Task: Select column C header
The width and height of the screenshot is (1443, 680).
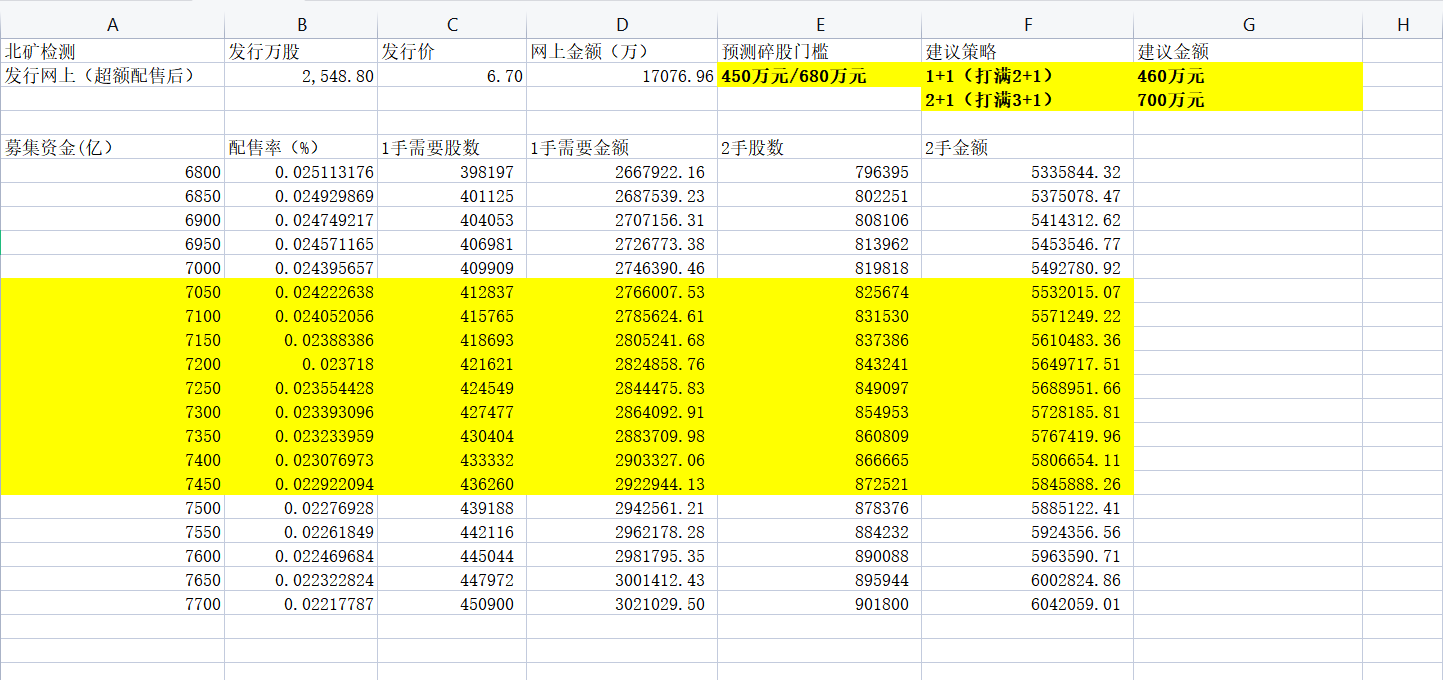Action: [x=452, y=25]
